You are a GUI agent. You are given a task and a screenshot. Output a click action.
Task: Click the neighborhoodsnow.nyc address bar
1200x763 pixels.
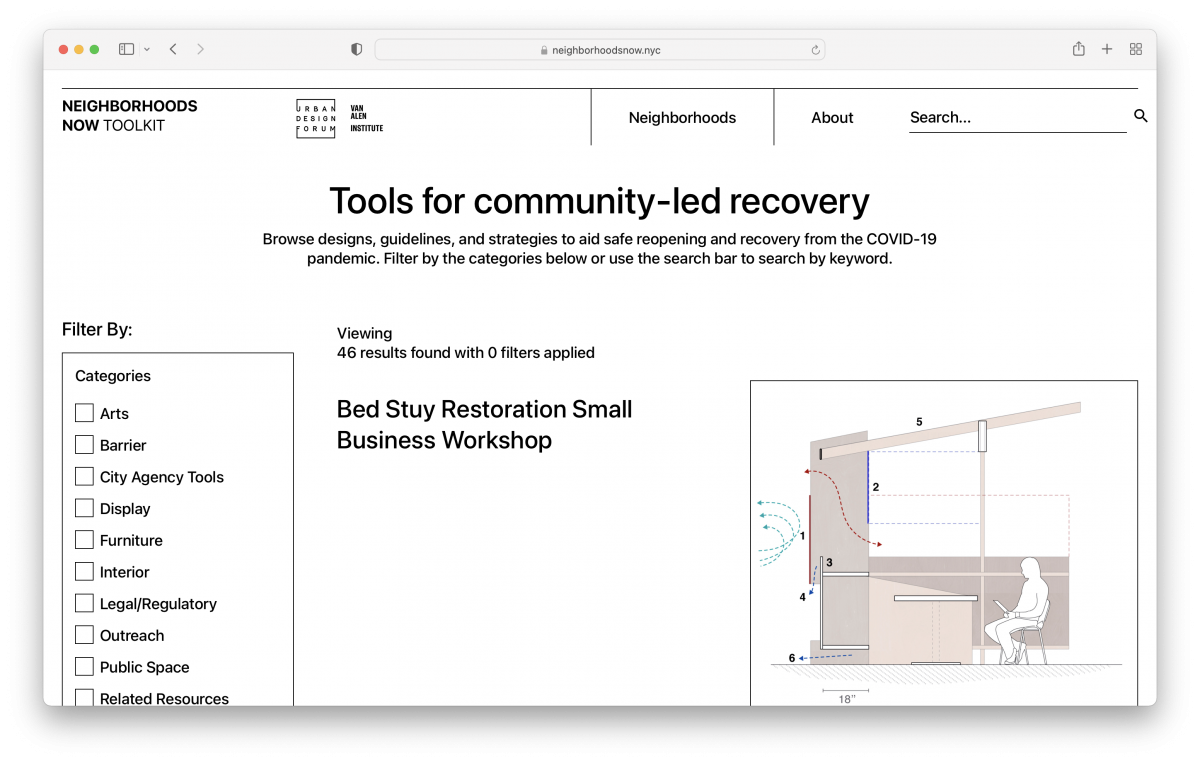600,50
